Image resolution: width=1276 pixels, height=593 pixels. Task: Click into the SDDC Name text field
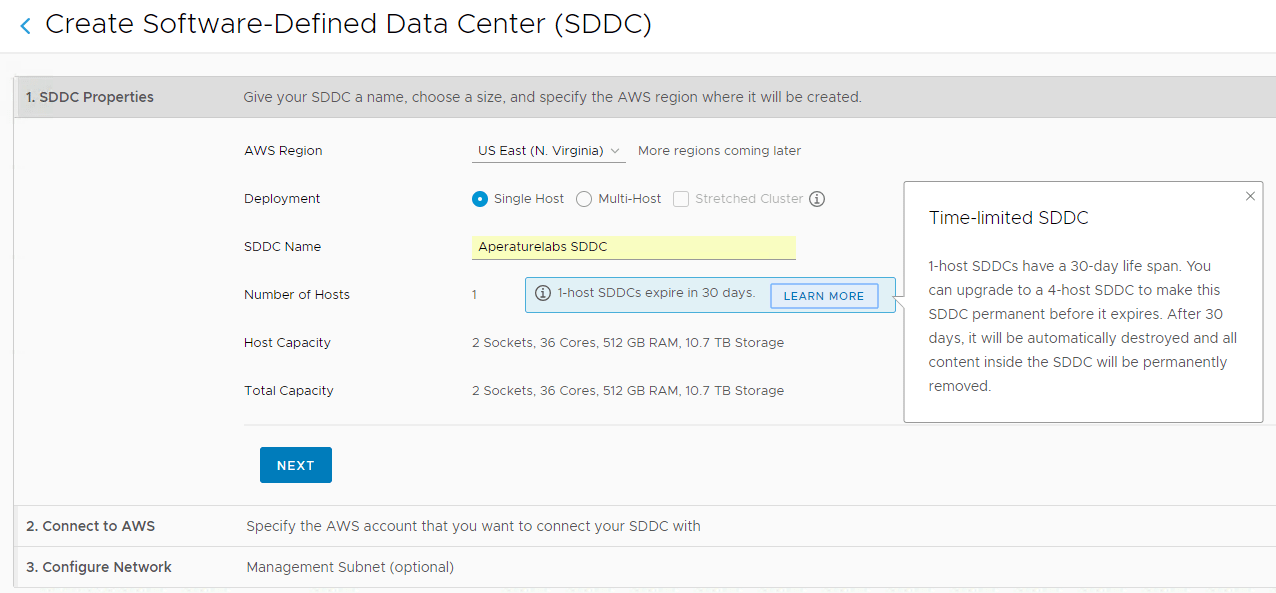click(633, 247)
